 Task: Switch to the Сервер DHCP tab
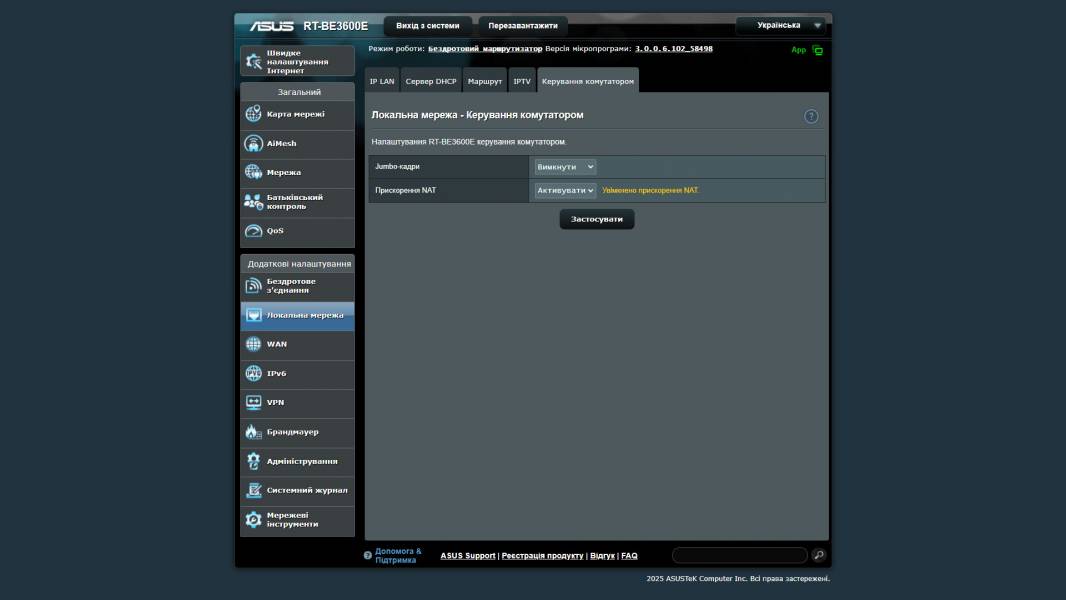click(431, 81)
